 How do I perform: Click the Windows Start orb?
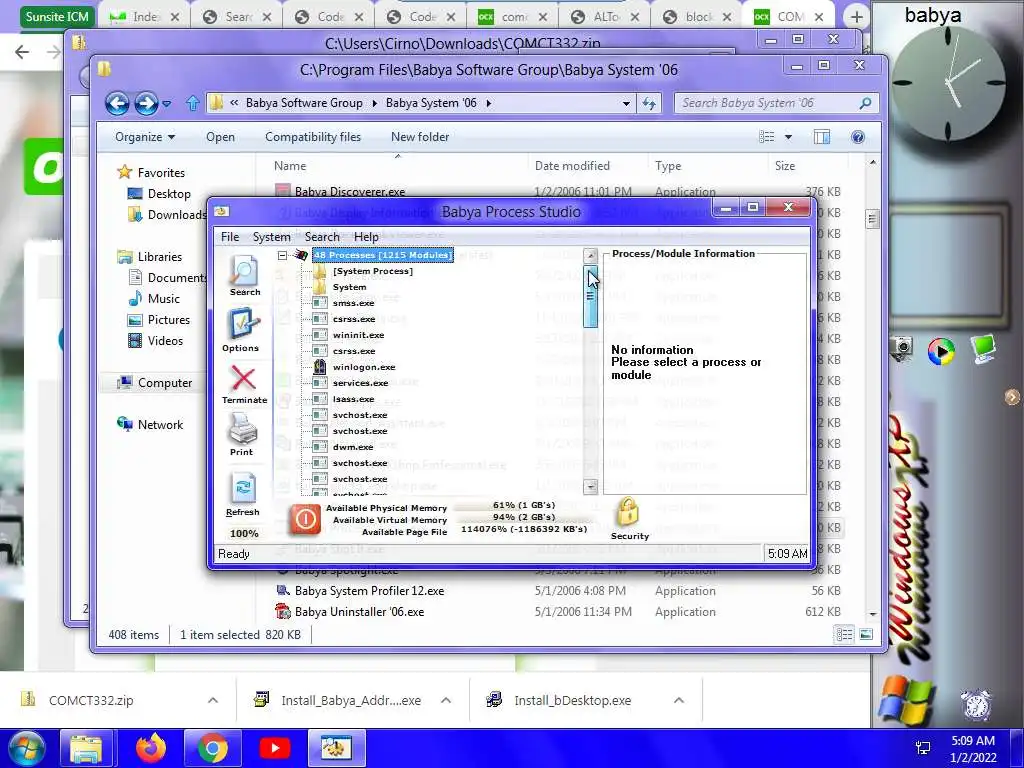coord(27,748)
